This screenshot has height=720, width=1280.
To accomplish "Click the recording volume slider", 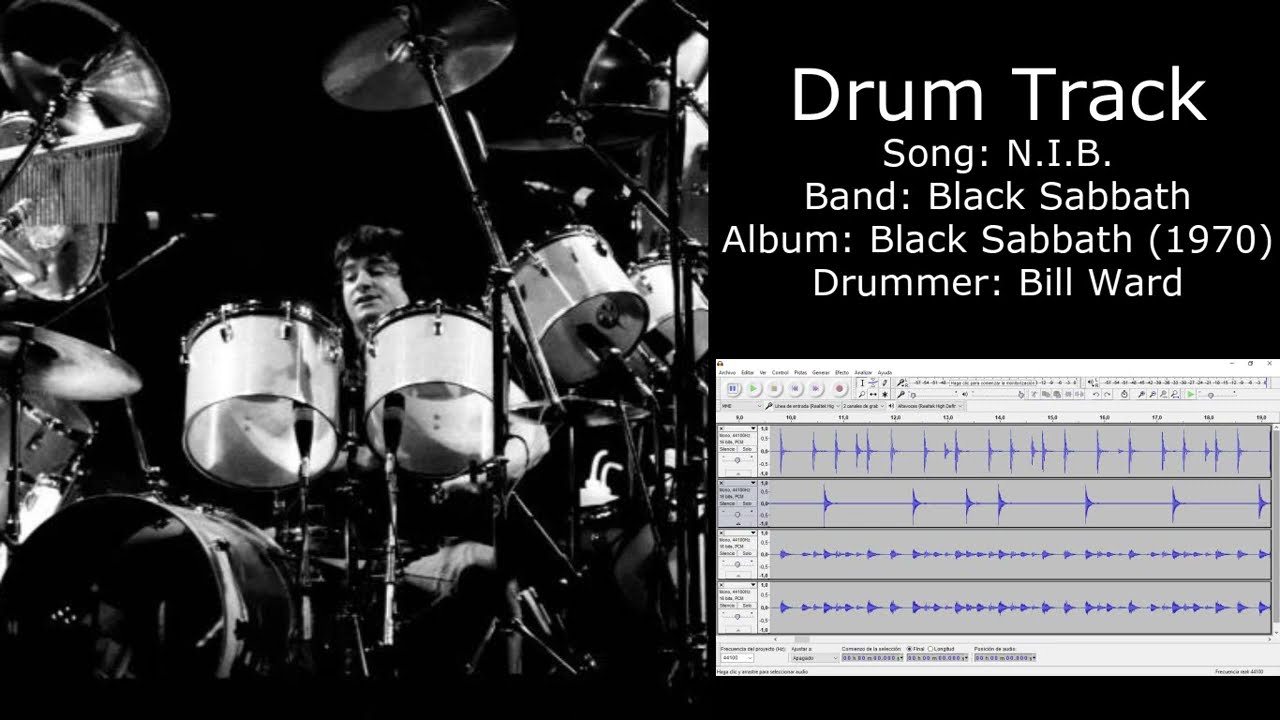I will pos(934,394).
